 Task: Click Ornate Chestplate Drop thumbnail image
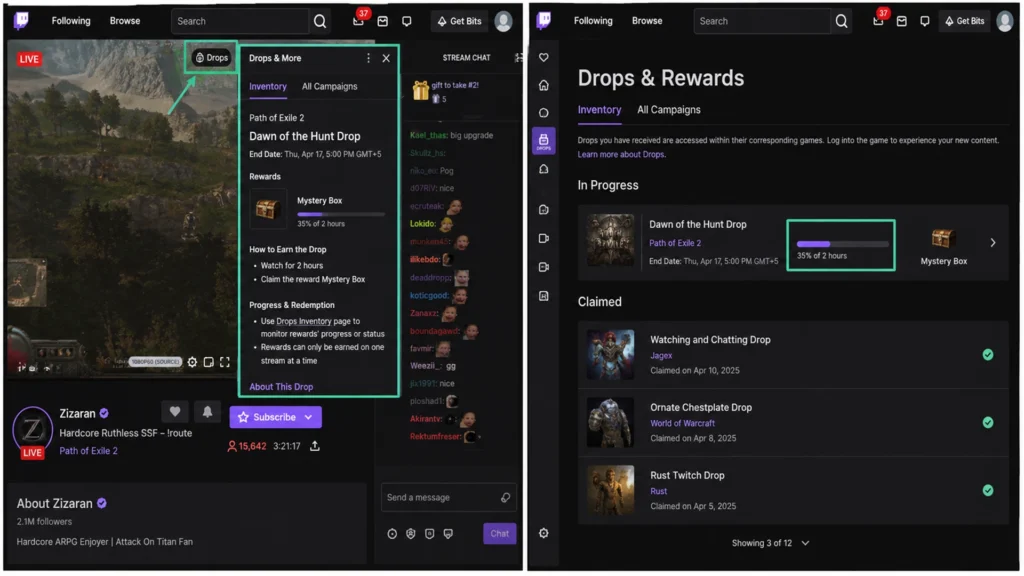click(610, 423)
